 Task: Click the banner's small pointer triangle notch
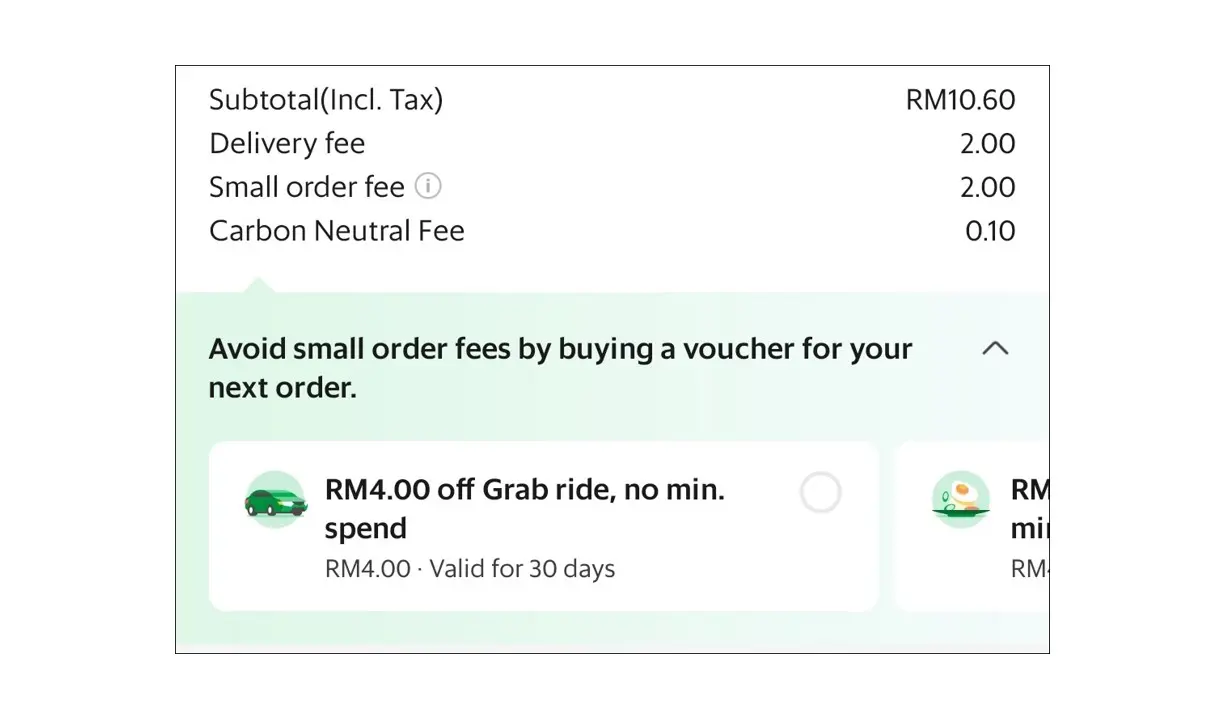[256, 286]
